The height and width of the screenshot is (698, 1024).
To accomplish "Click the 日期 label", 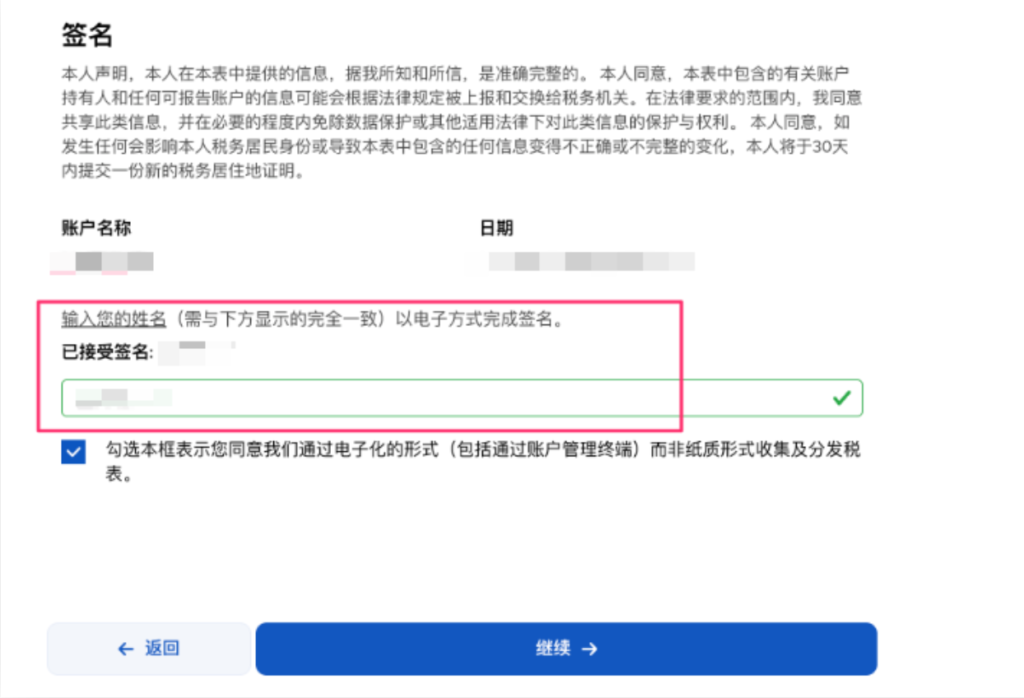I will [x=496, y=228].
